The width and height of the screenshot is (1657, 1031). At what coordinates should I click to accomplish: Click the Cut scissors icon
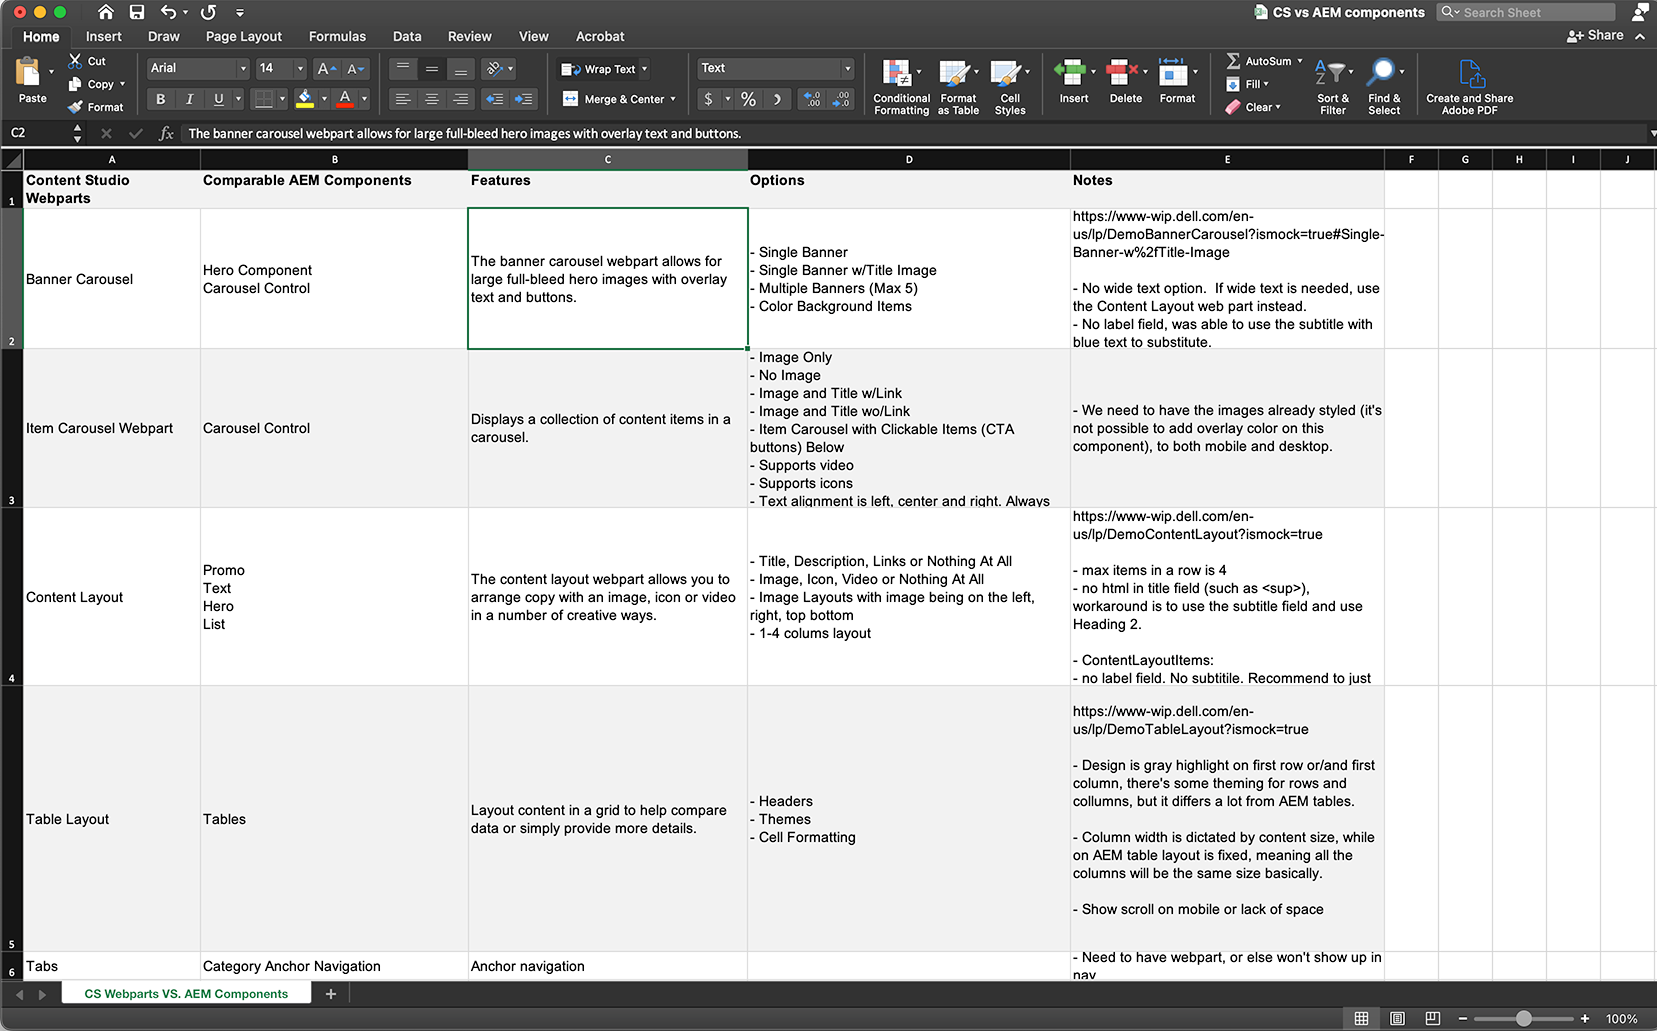click(75, 61)
